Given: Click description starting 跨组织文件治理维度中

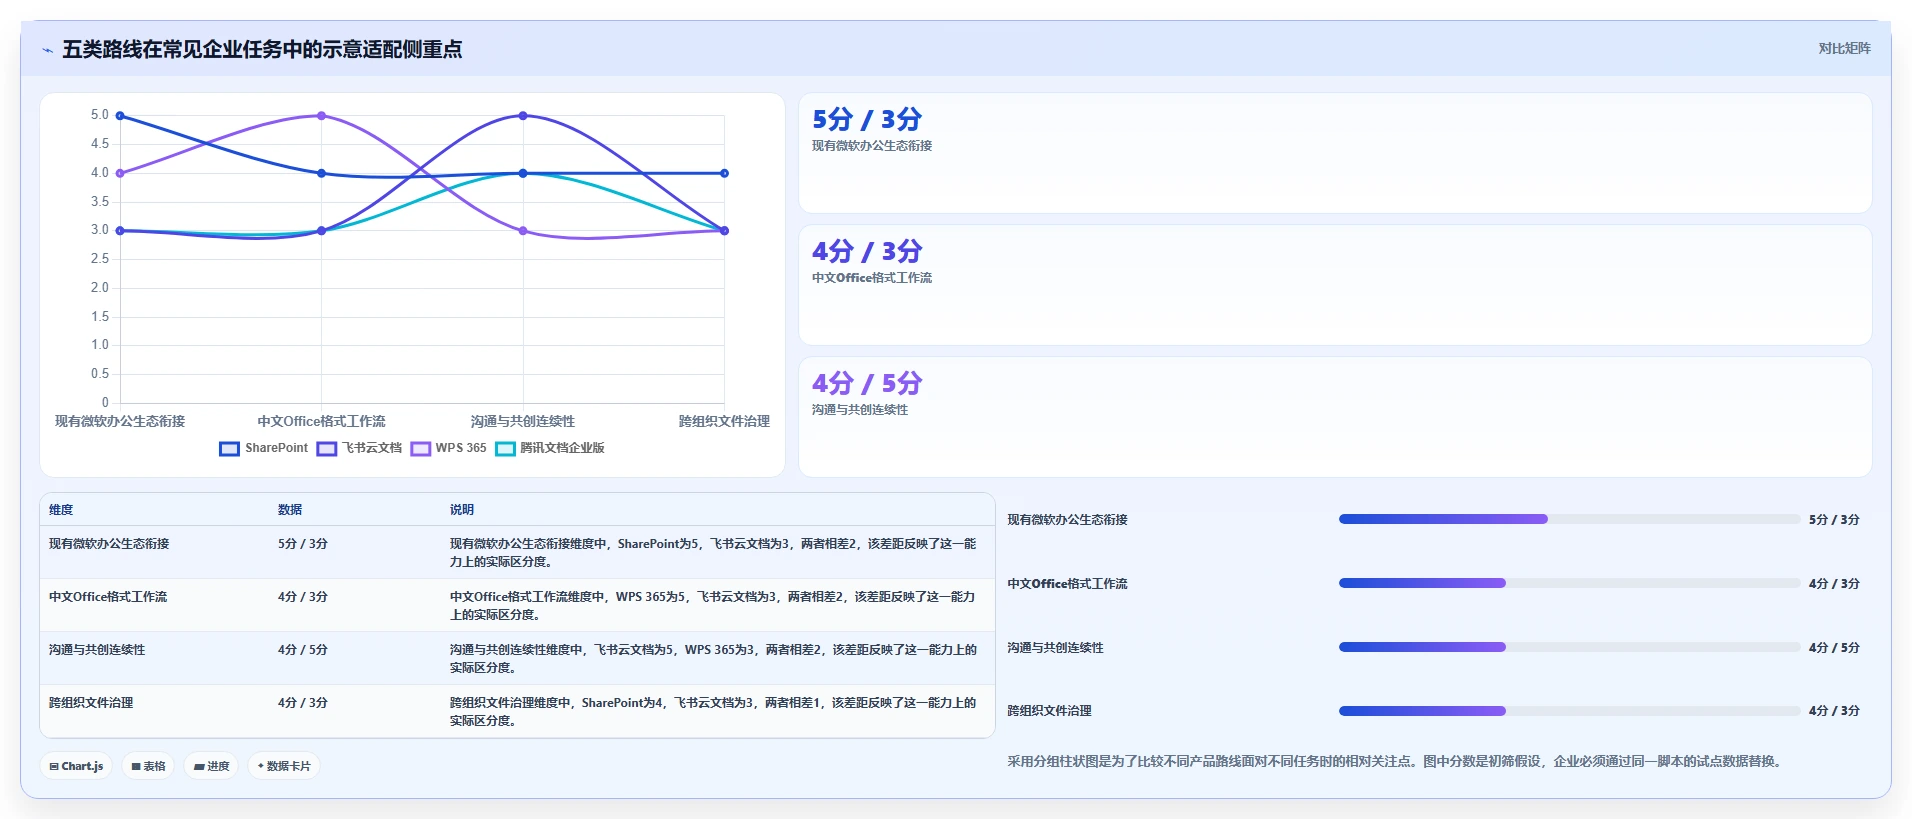Looking at the screenshot, I should coord(713,712).
